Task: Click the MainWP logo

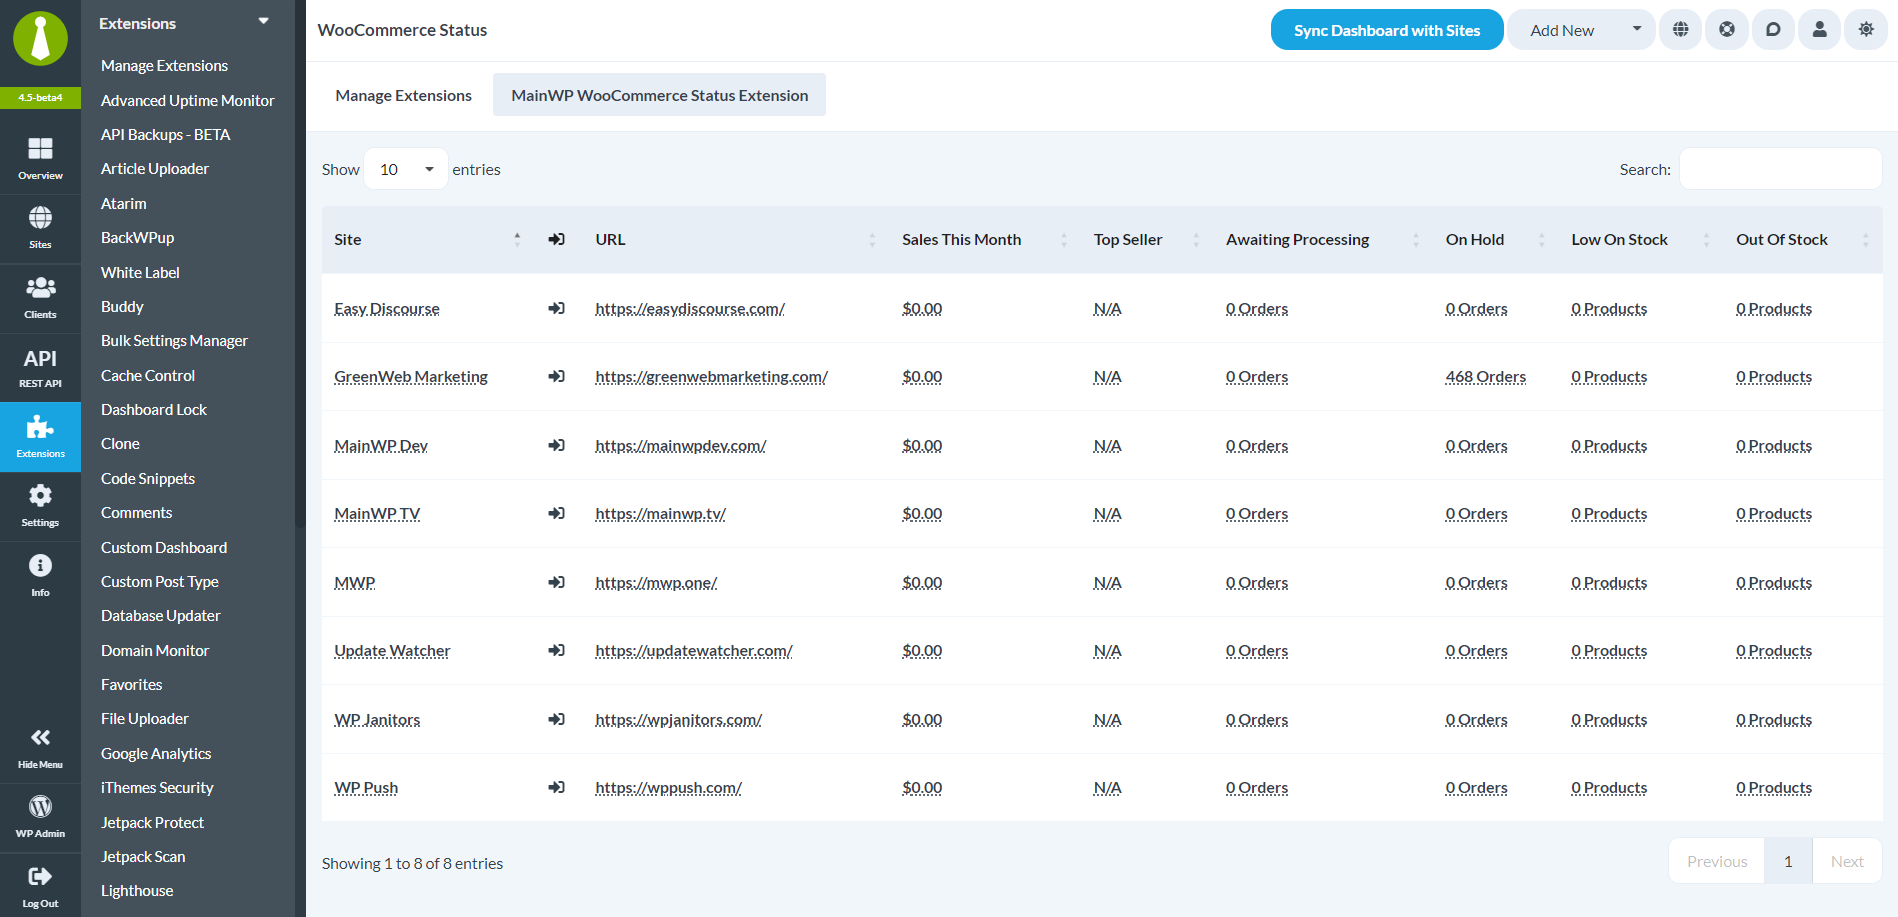Action: click(x=40, y=39)
